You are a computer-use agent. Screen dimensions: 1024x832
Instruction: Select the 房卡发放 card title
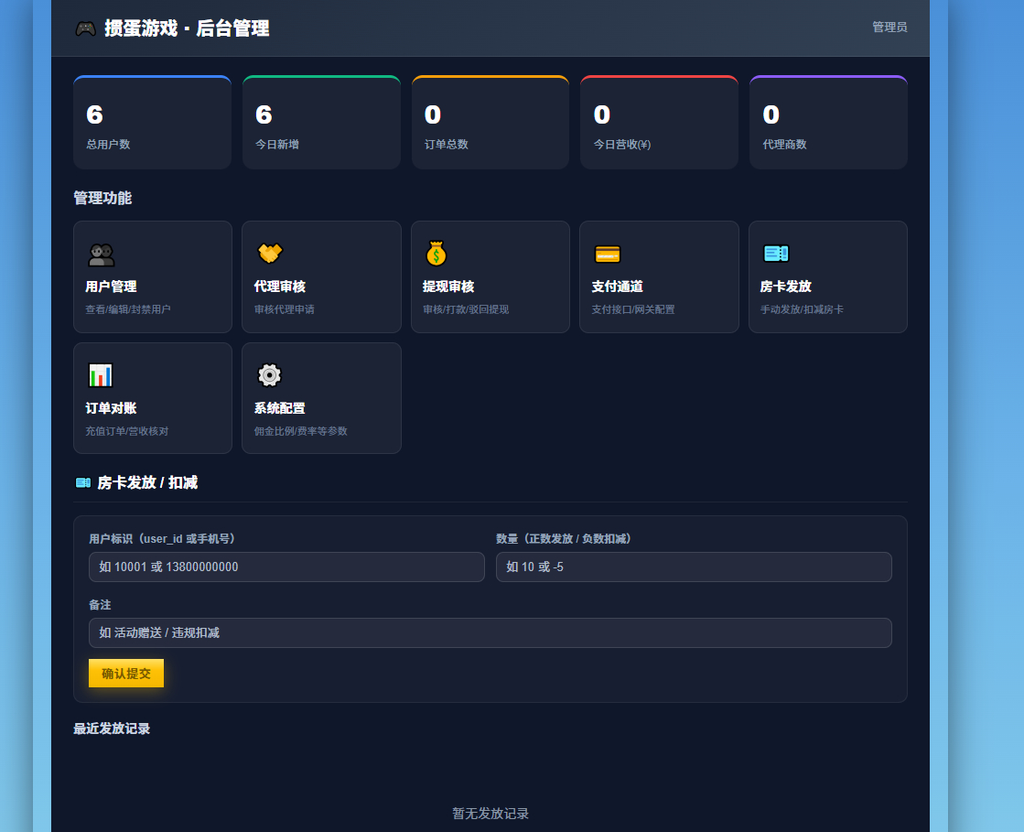click(x=786, y=286)
